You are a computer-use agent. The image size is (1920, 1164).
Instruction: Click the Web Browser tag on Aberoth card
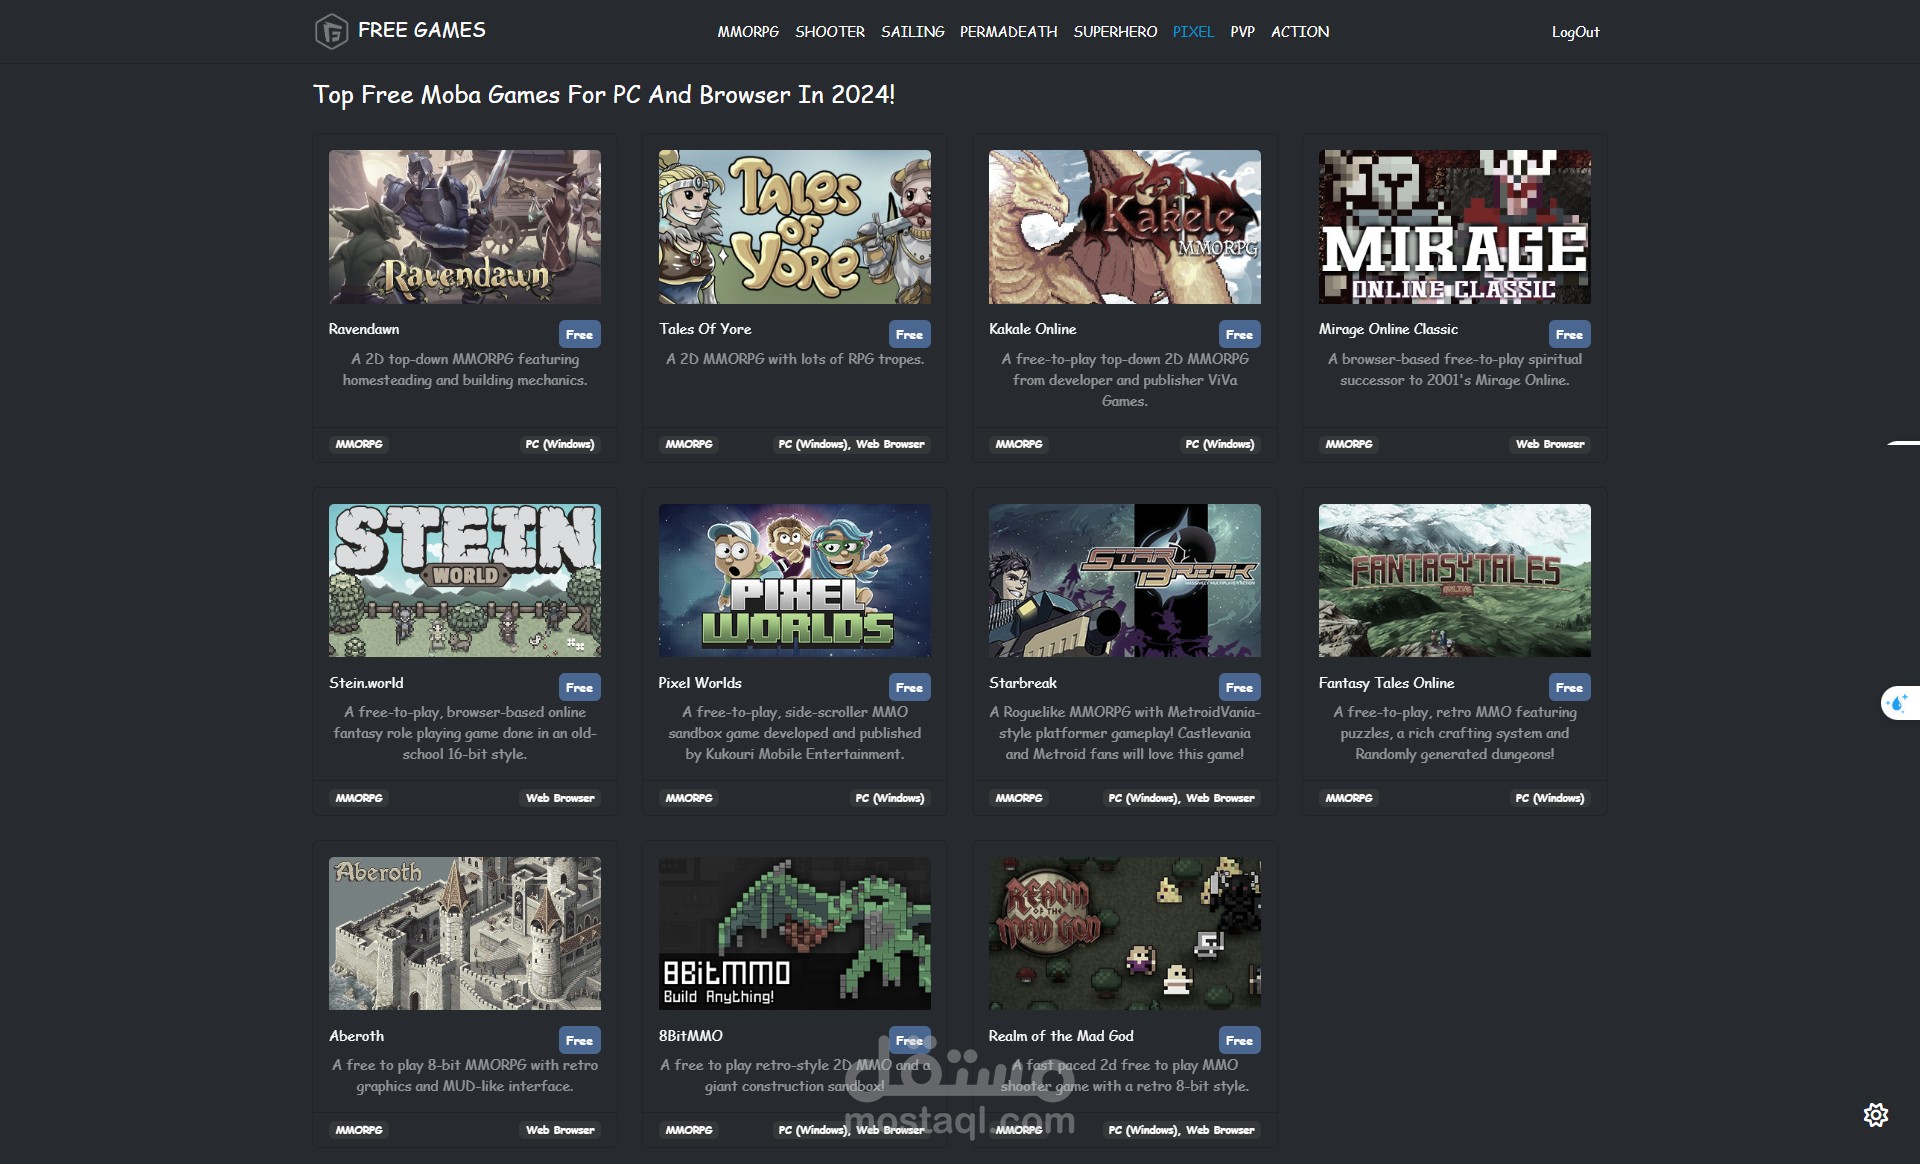click(x=560, y=1130)
